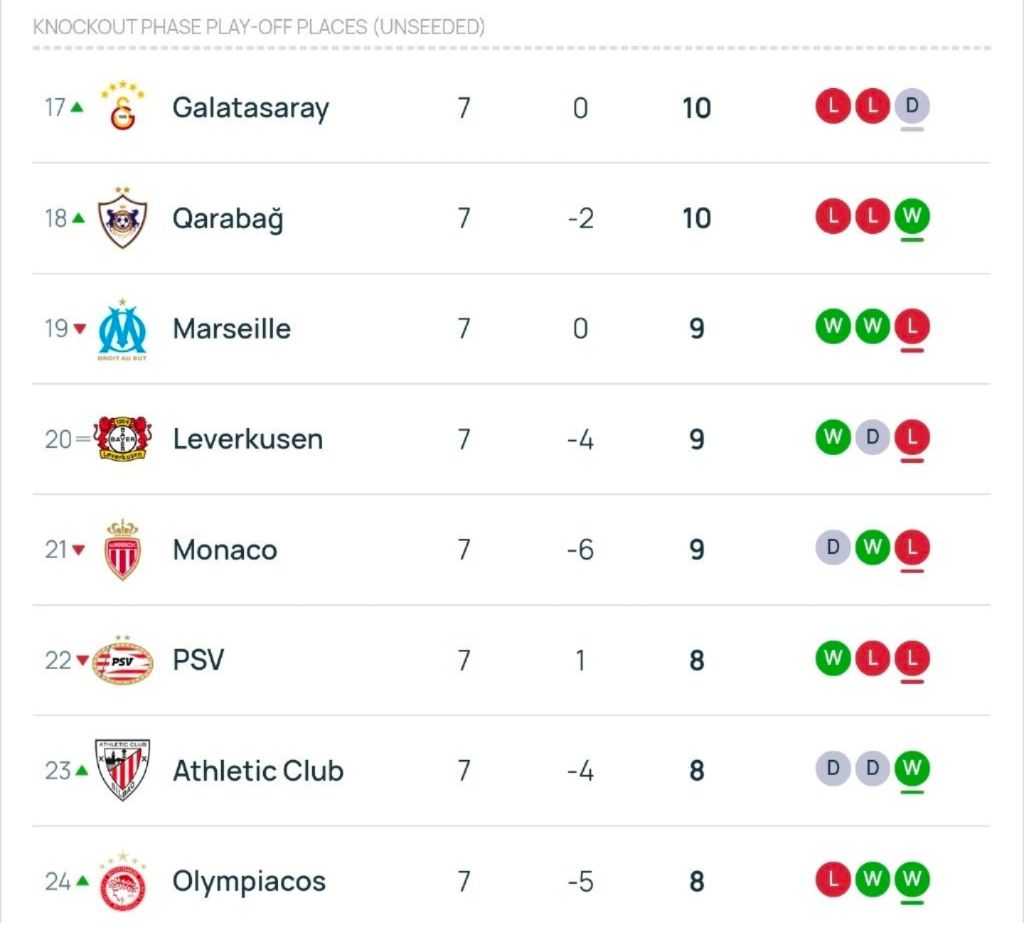
Task: Click Olympiacos' first loss form badge
Action: 833,880
